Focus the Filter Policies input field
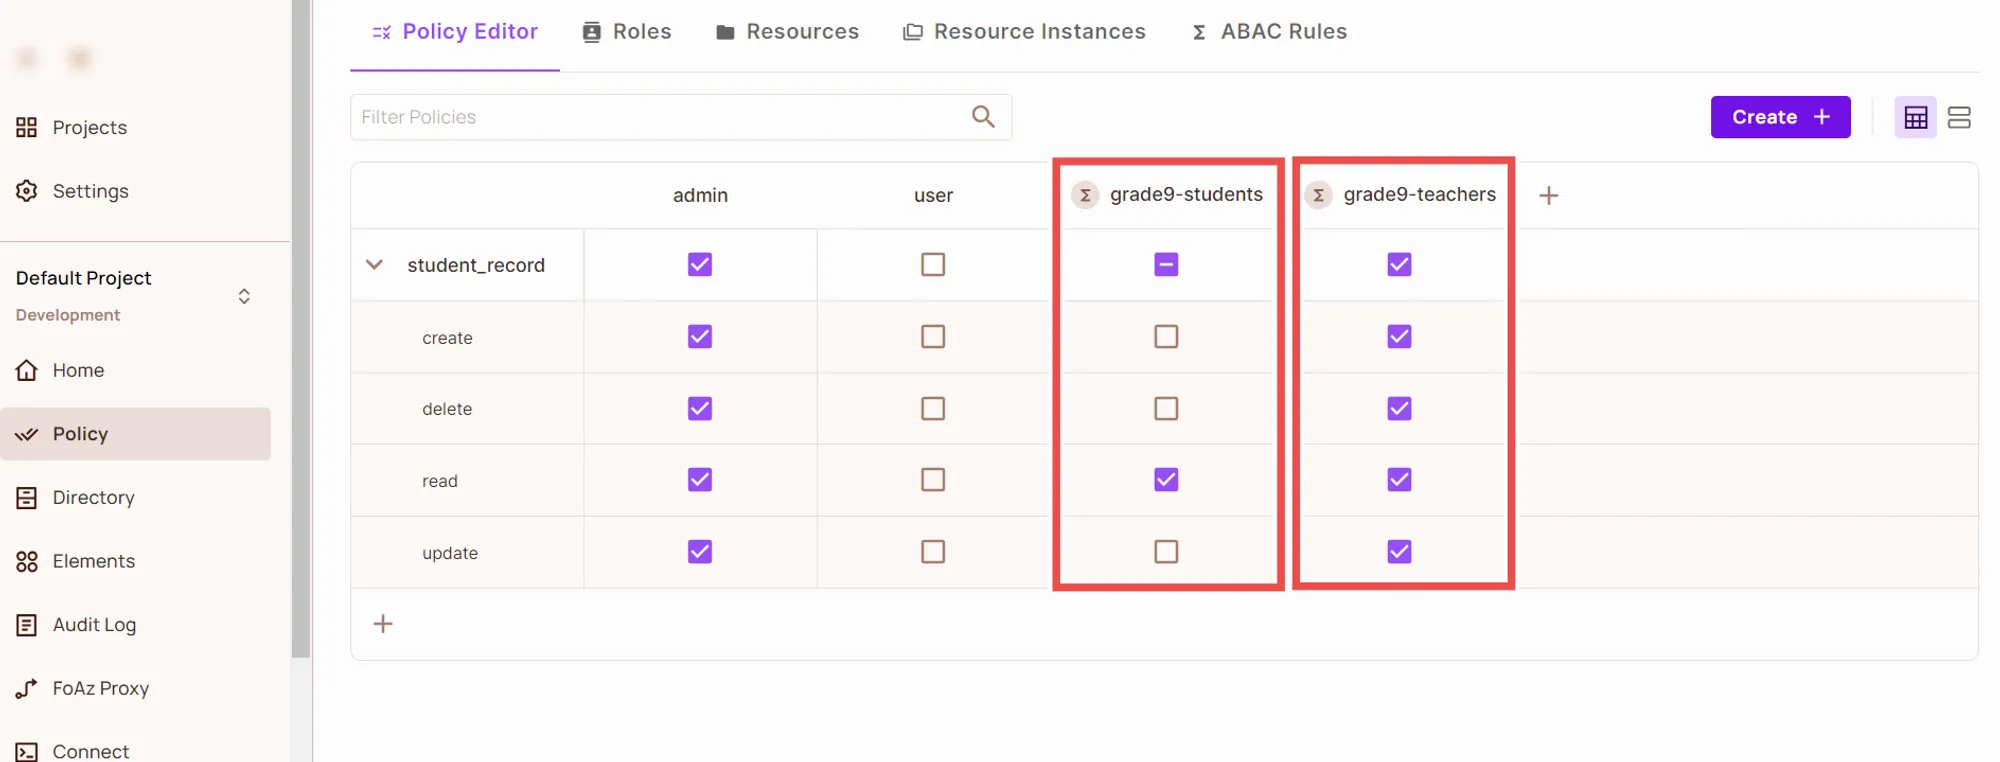2000x762 pixels. [660, 117]
